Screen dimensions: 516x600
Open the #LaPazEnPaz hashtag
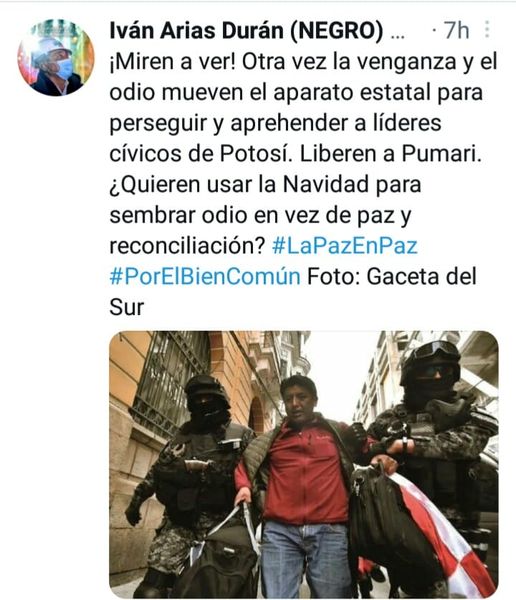tap(345, 246)
